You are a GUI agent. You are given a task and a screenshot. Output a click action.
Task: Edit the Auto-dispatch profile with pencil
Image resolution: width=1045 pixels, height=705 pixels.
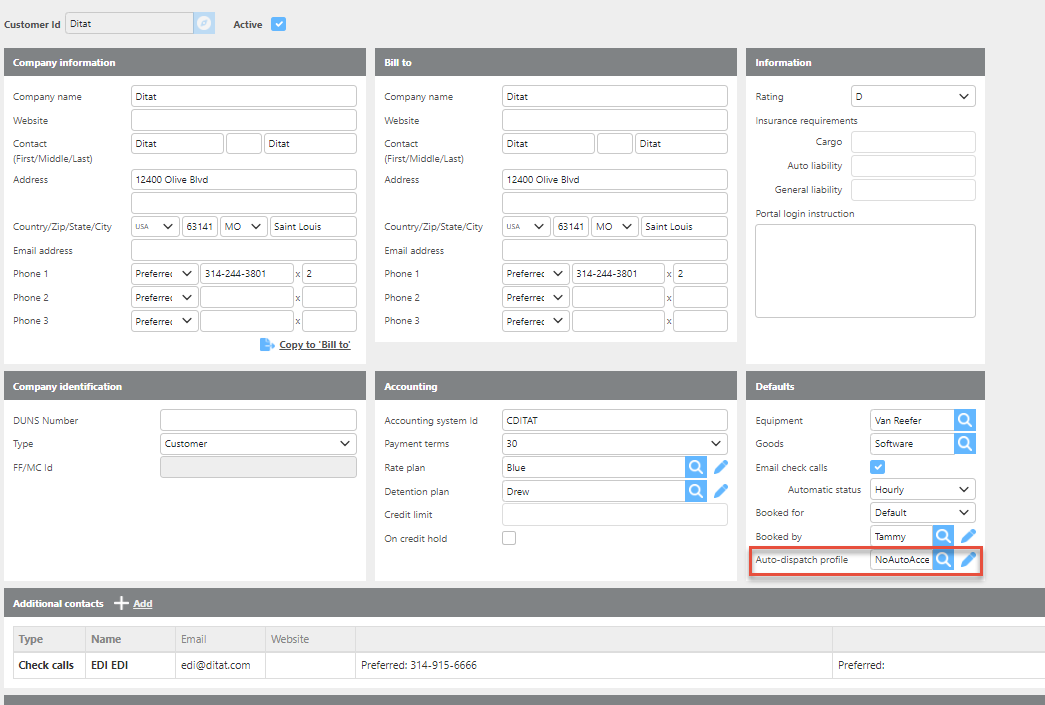[968, 560]
